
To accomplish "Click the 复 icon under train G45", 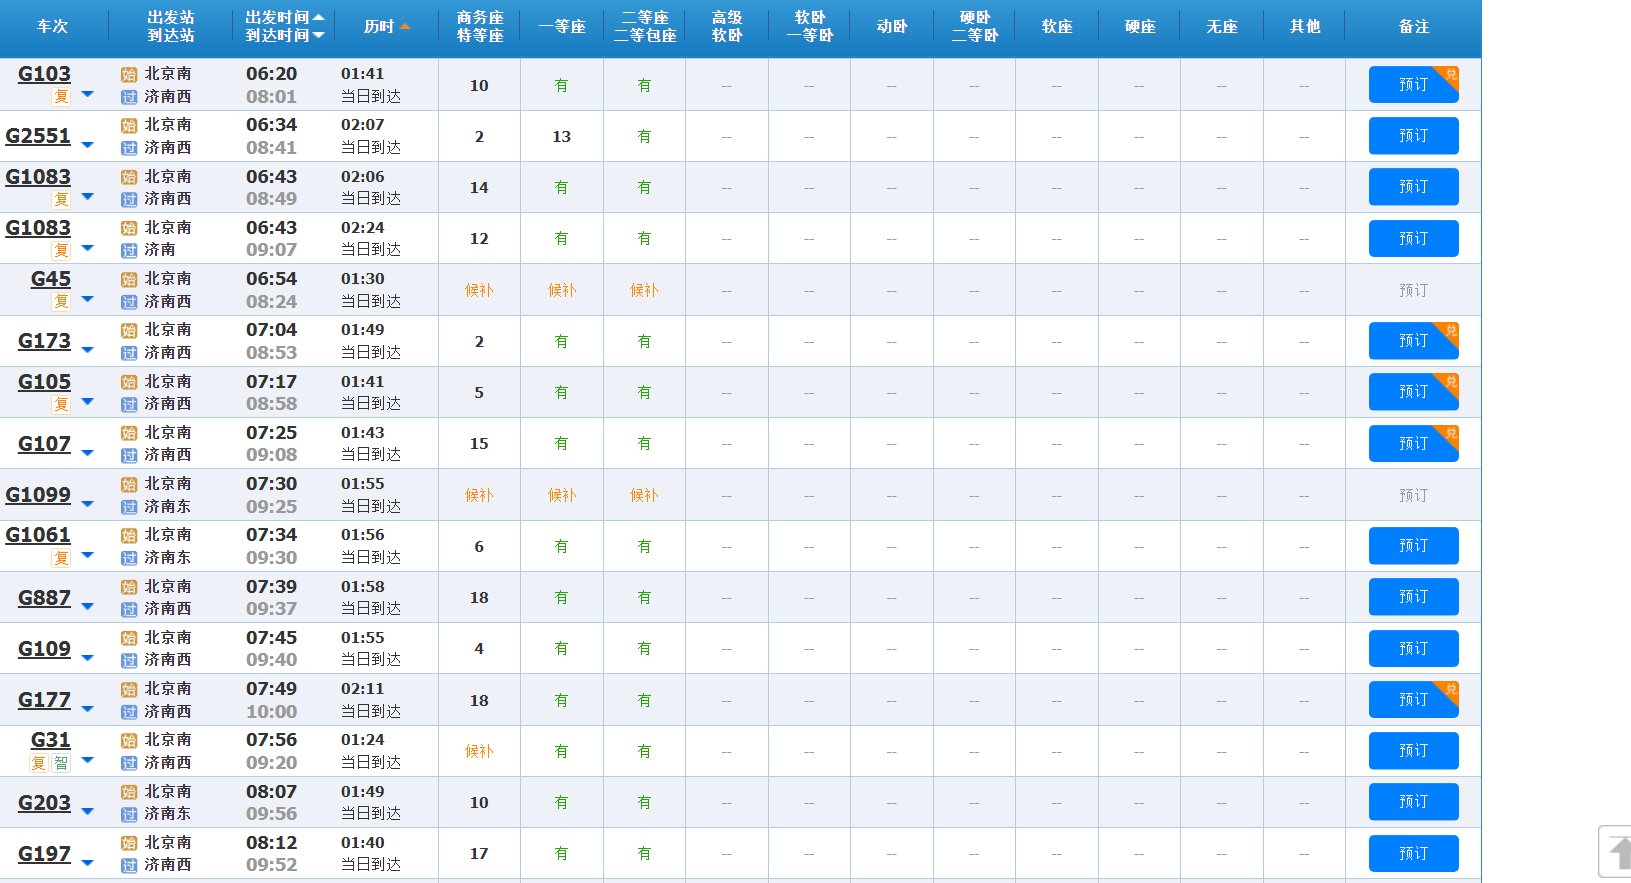I will click(61, 301).
